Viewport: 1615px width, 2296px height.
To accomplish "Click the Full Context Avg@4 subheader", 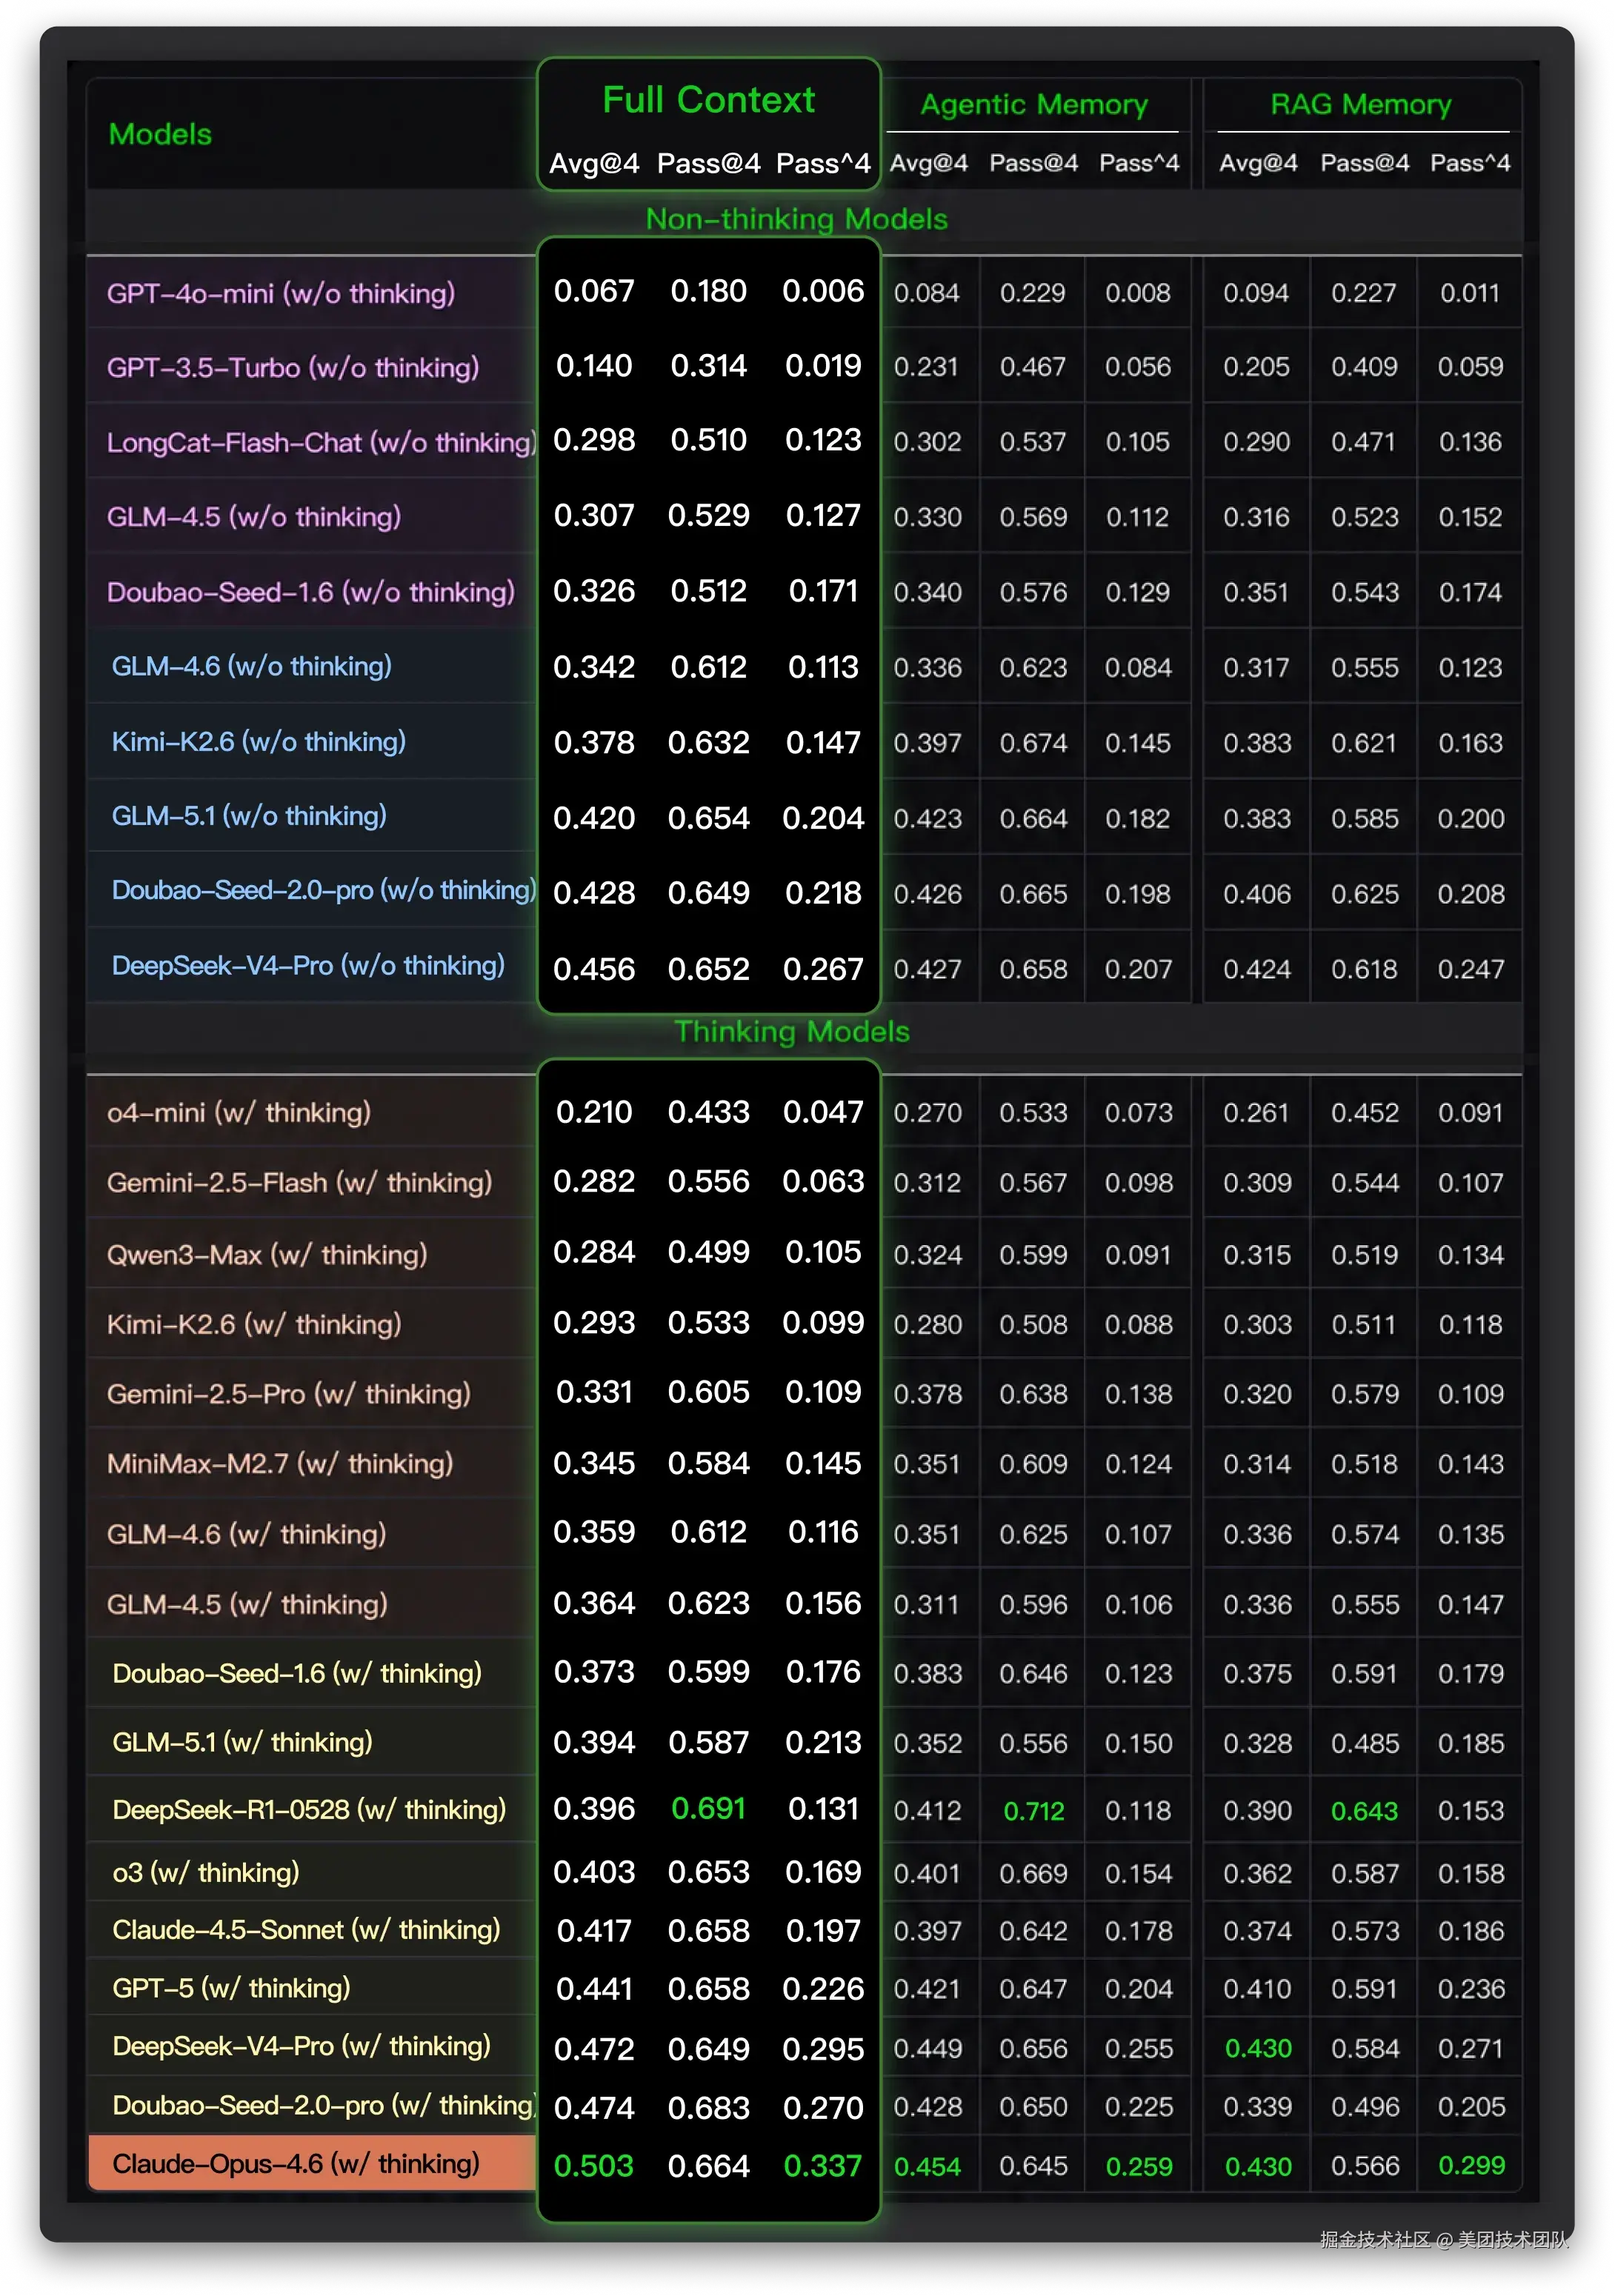I will (x=594, y=163).
